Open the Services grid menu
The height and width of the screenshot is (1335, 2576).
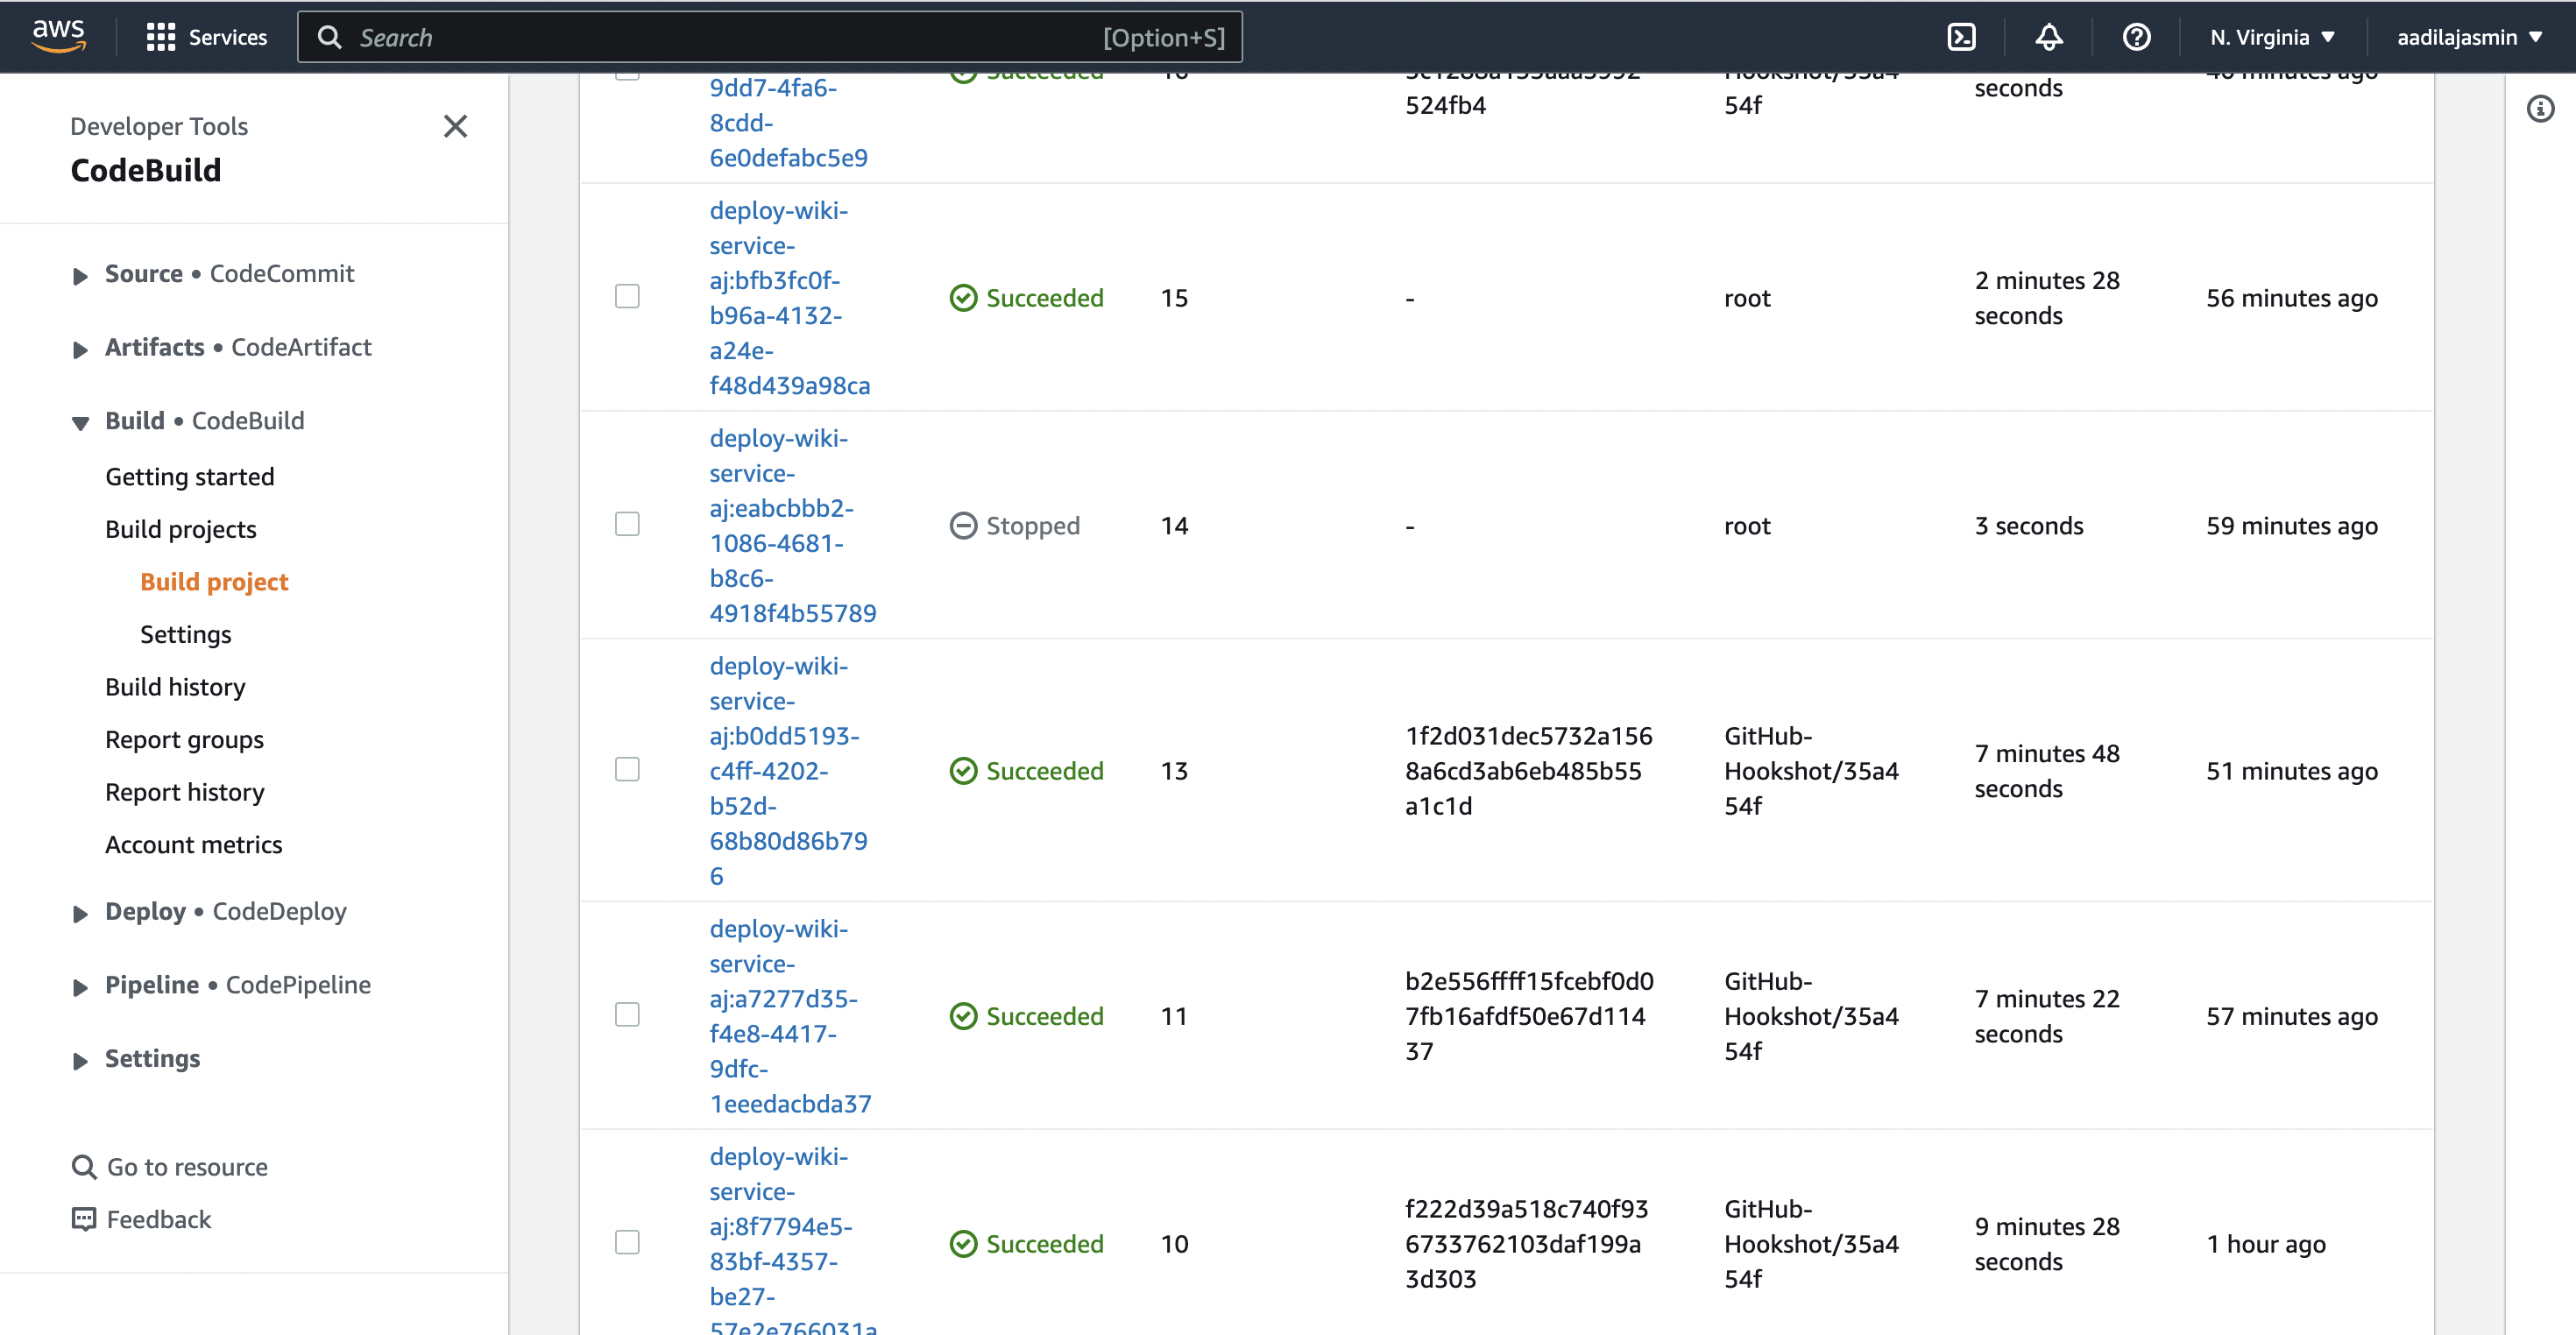point(206,37)
